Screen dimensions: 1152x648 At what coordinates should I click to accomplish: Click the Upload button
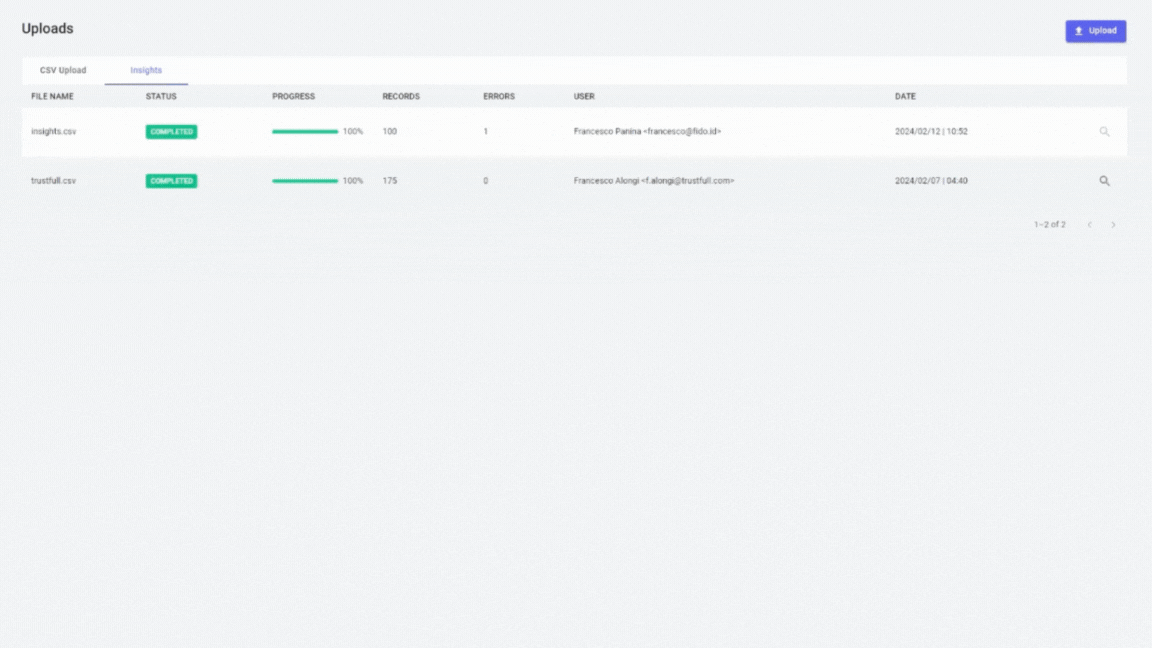pyautogui.click(x=1095, y=31)
